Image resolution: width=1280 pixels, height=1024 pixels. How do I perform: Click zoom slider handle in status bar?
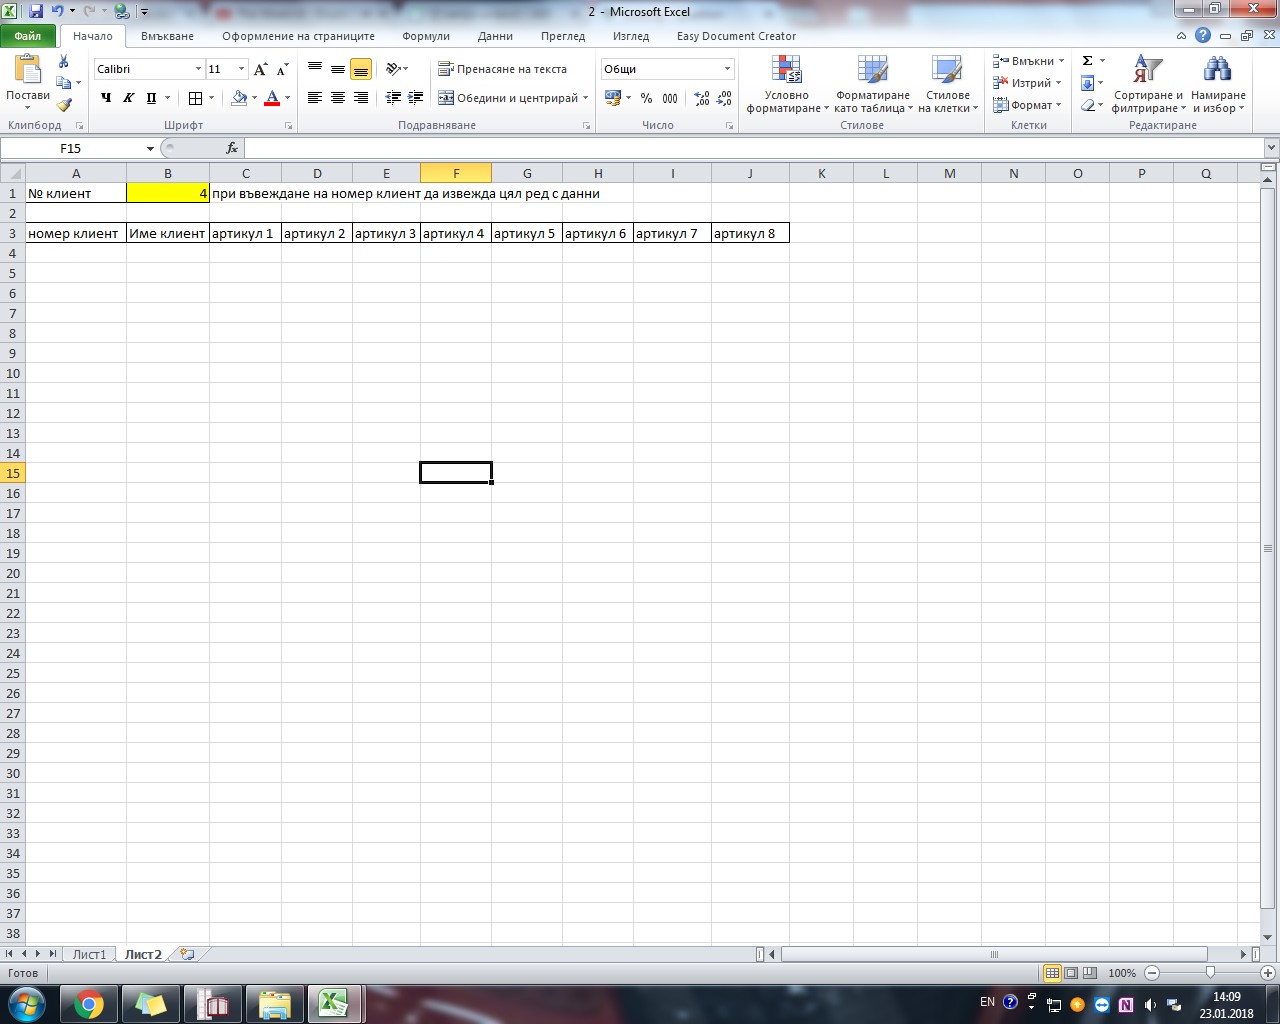pos(1210,973)
